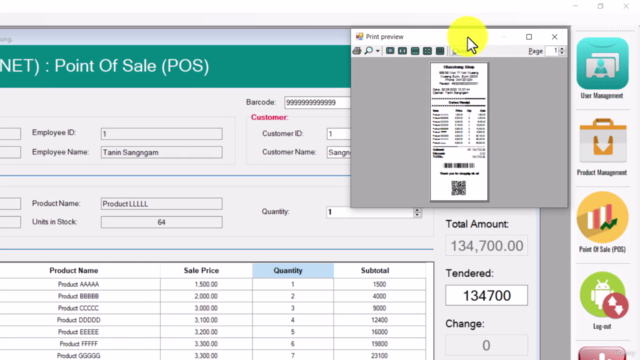Click the Print icon in Print preview
Screen dimensions: 640x360
pos(357,51)
